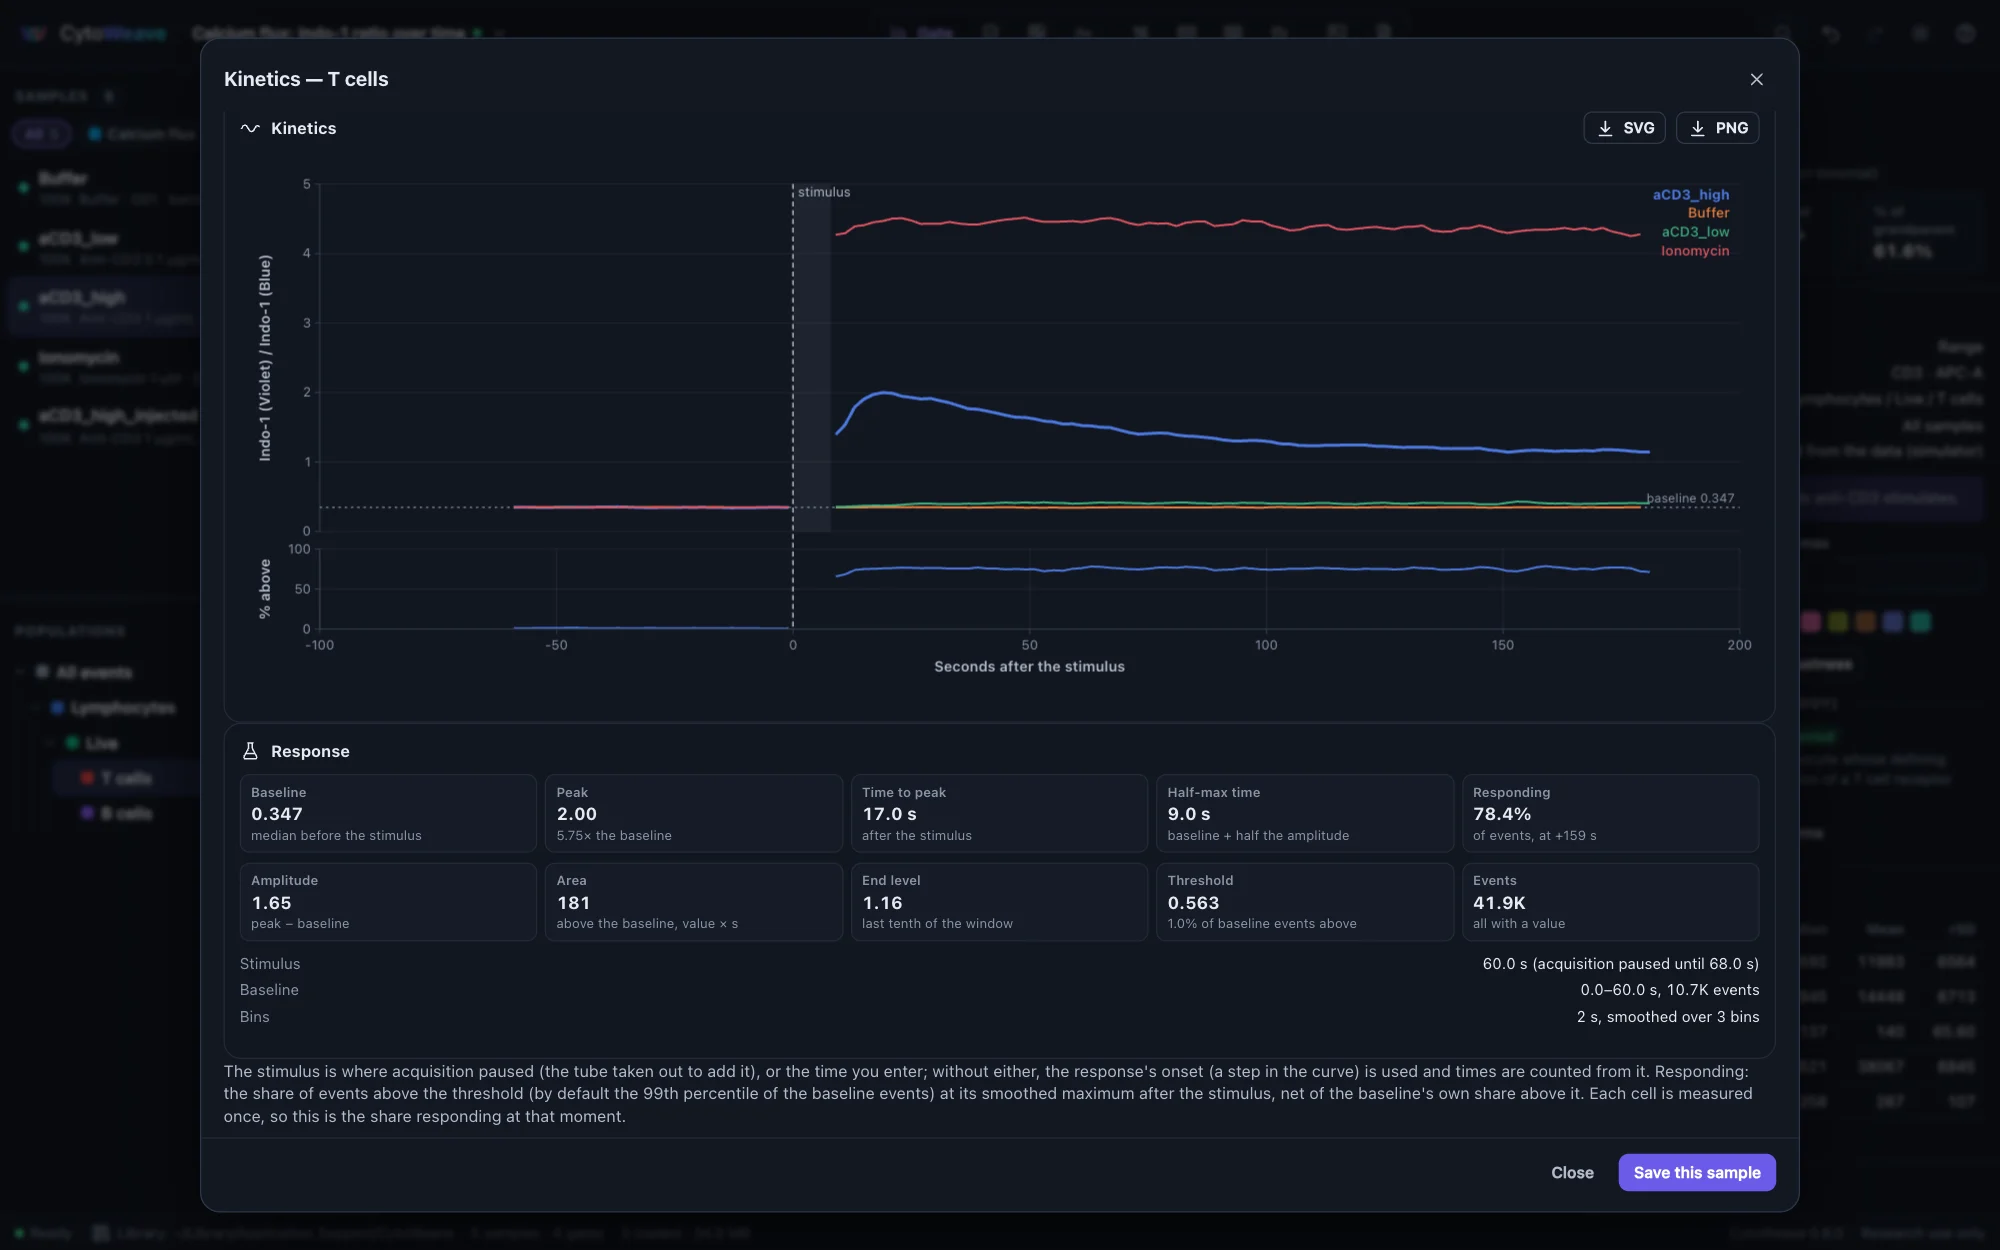
Task: Toggle the aCD3_low legend entry
Action: click(x=1695, y=232)
